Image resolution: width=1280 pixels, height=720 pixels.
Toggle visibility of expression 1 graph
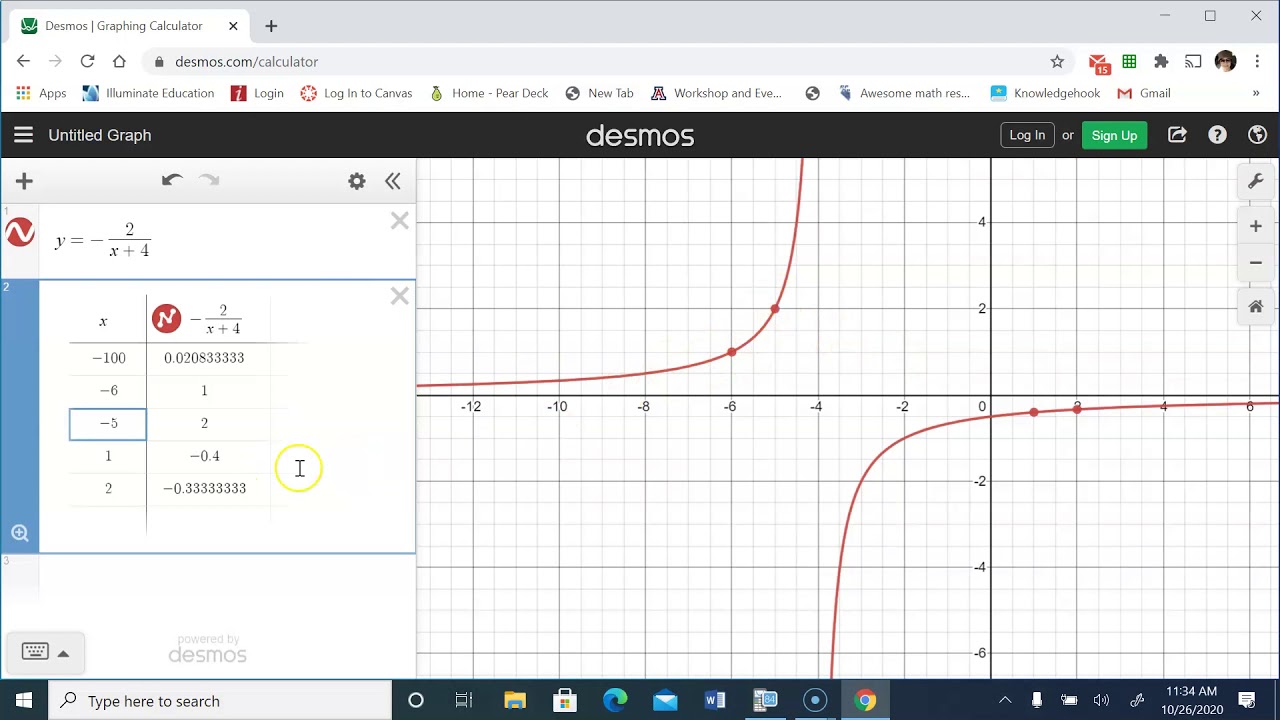(x=20, y=233)
